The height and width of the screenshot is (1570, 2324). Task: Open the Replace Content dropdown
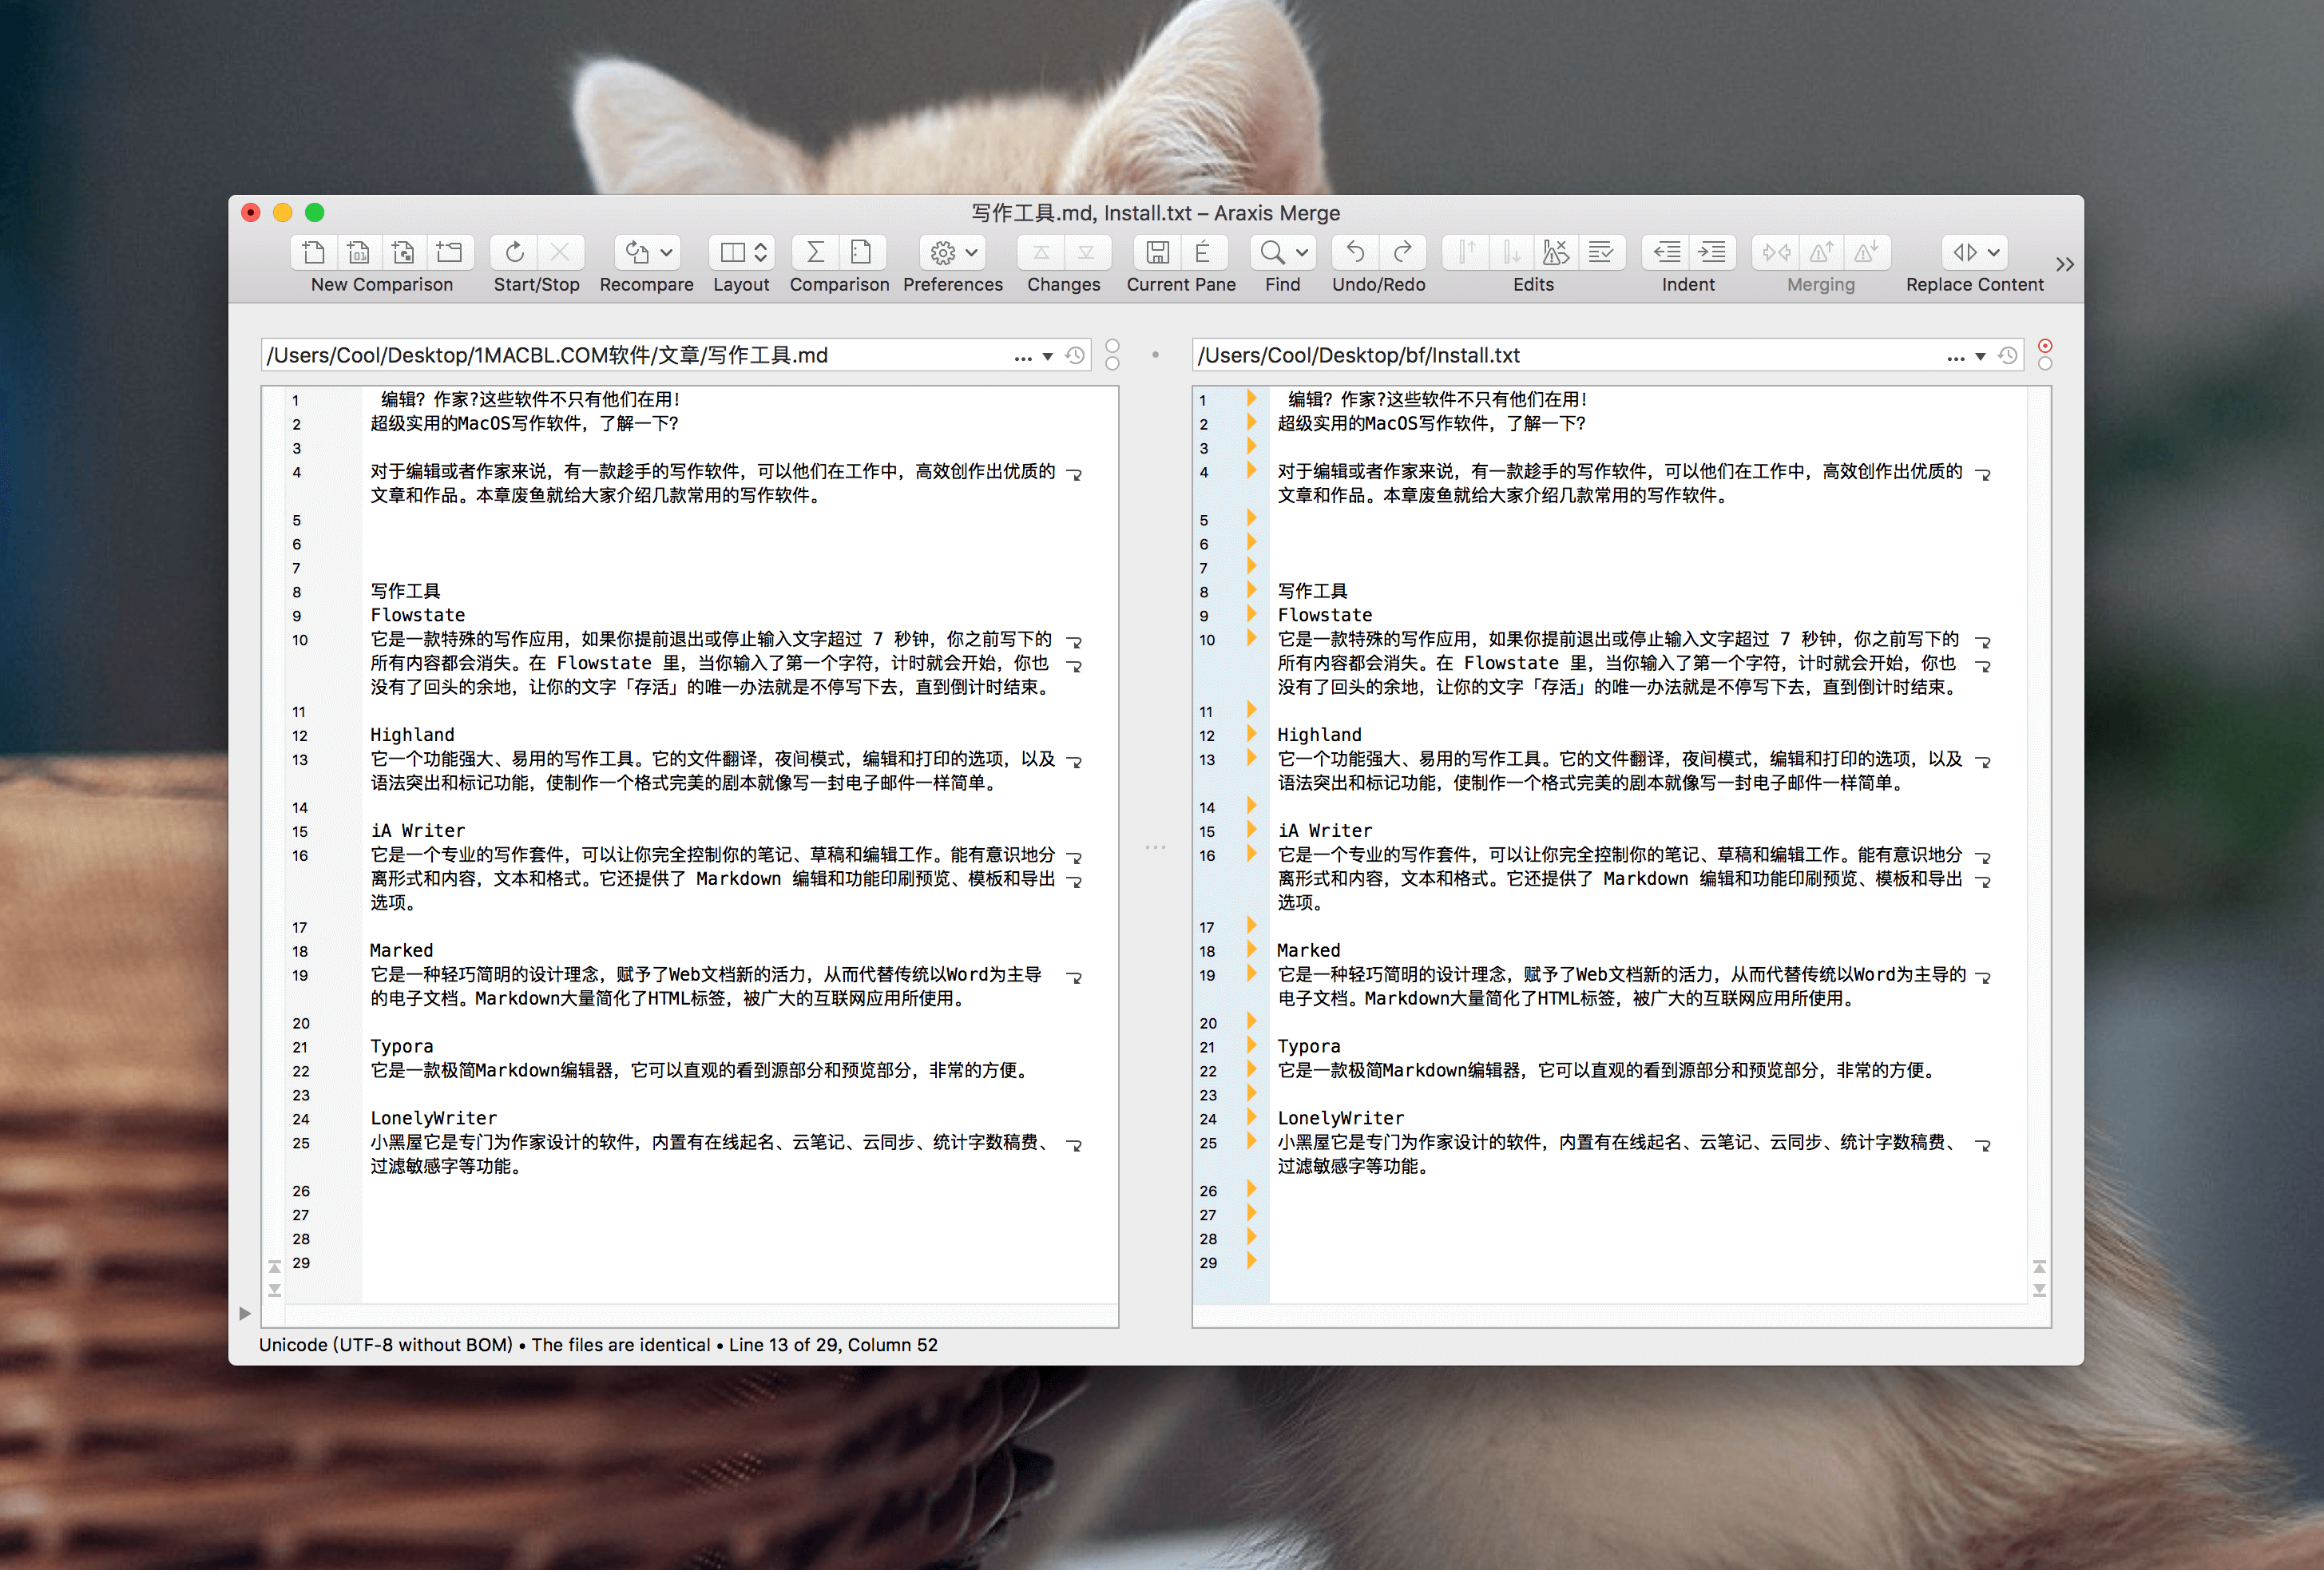point(1975,252)
